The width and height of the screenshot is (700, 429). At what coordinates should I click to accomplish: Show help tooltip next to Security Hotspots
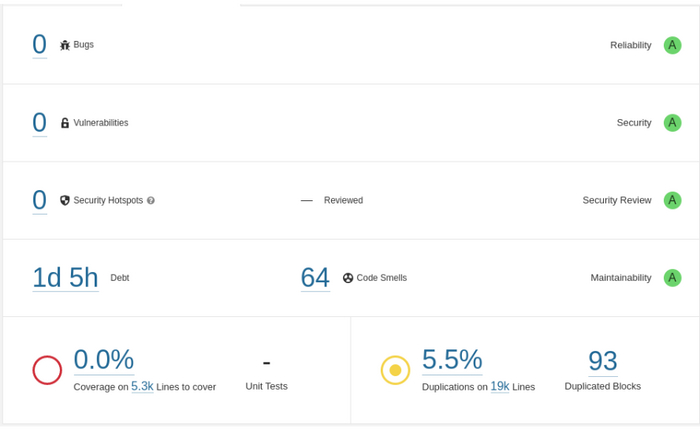point(151,200)
